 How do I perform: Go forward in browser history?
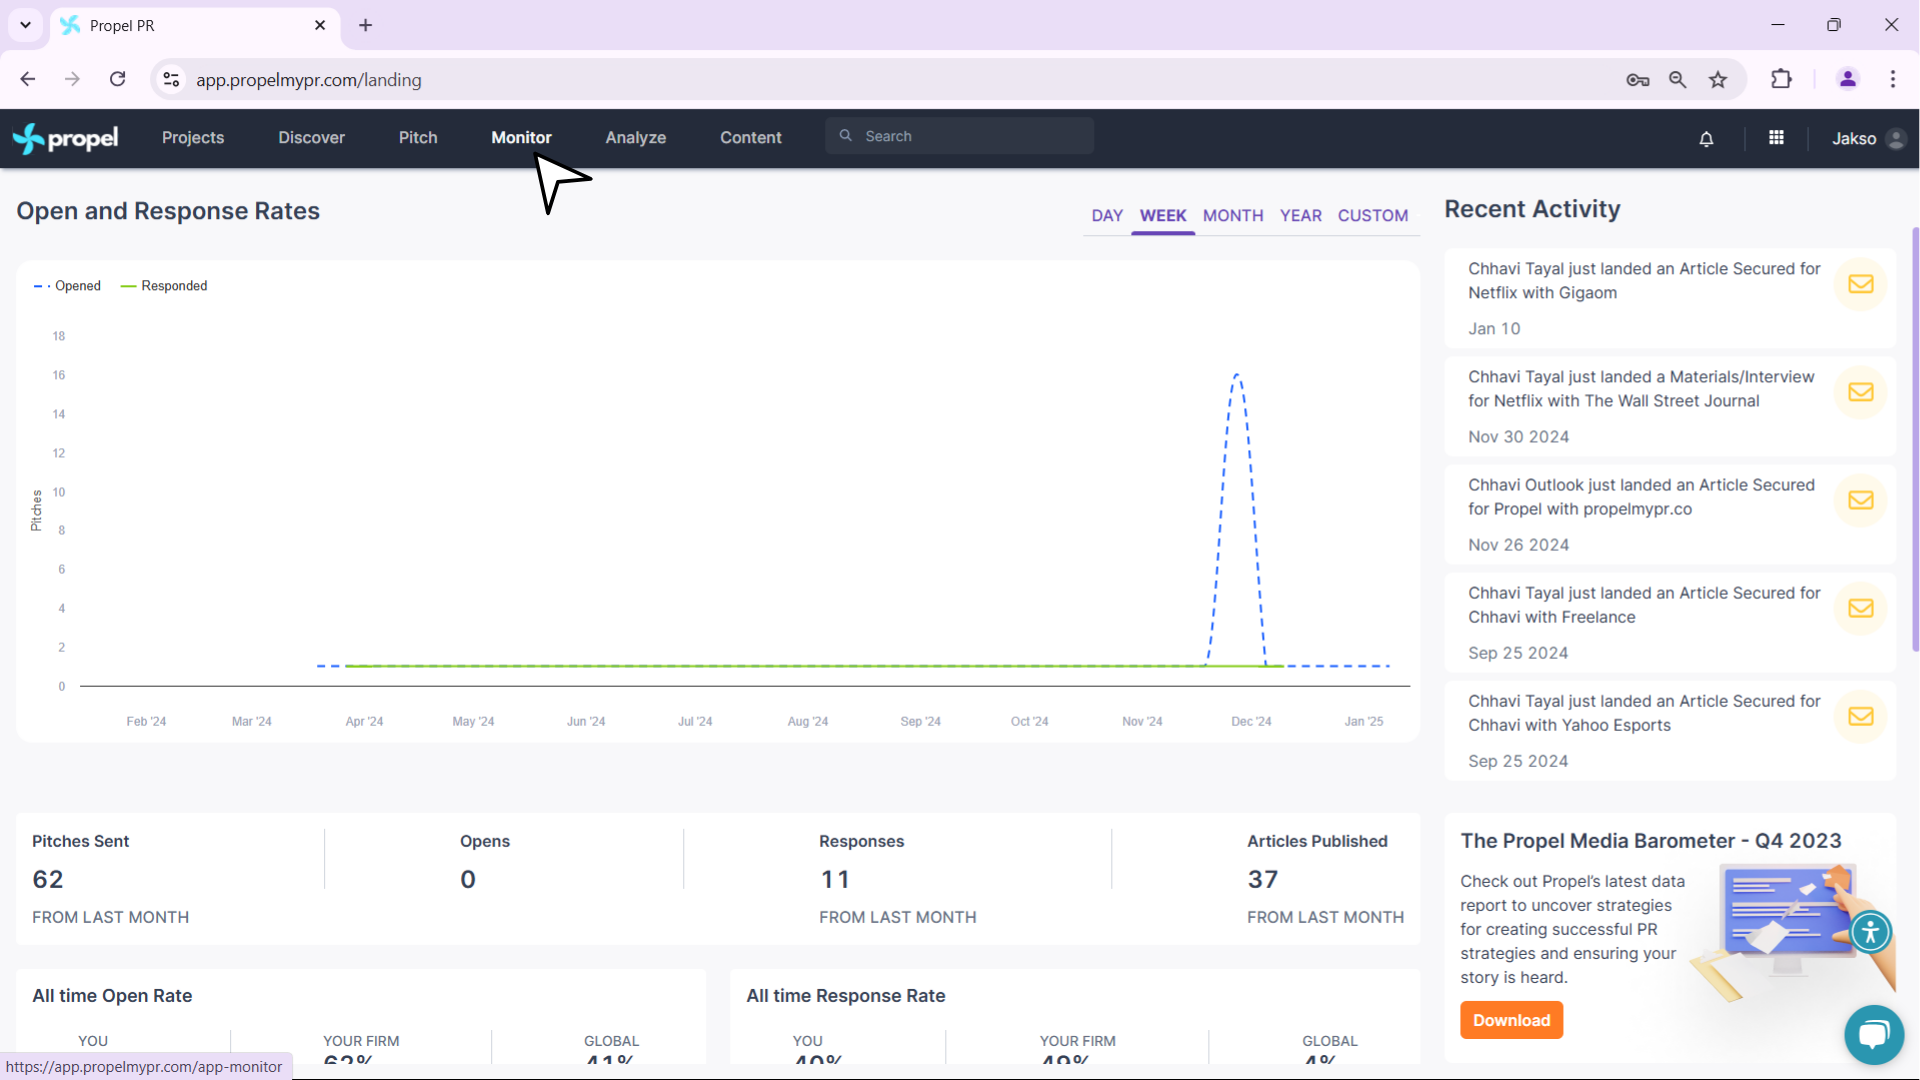(x=72, y=79)
